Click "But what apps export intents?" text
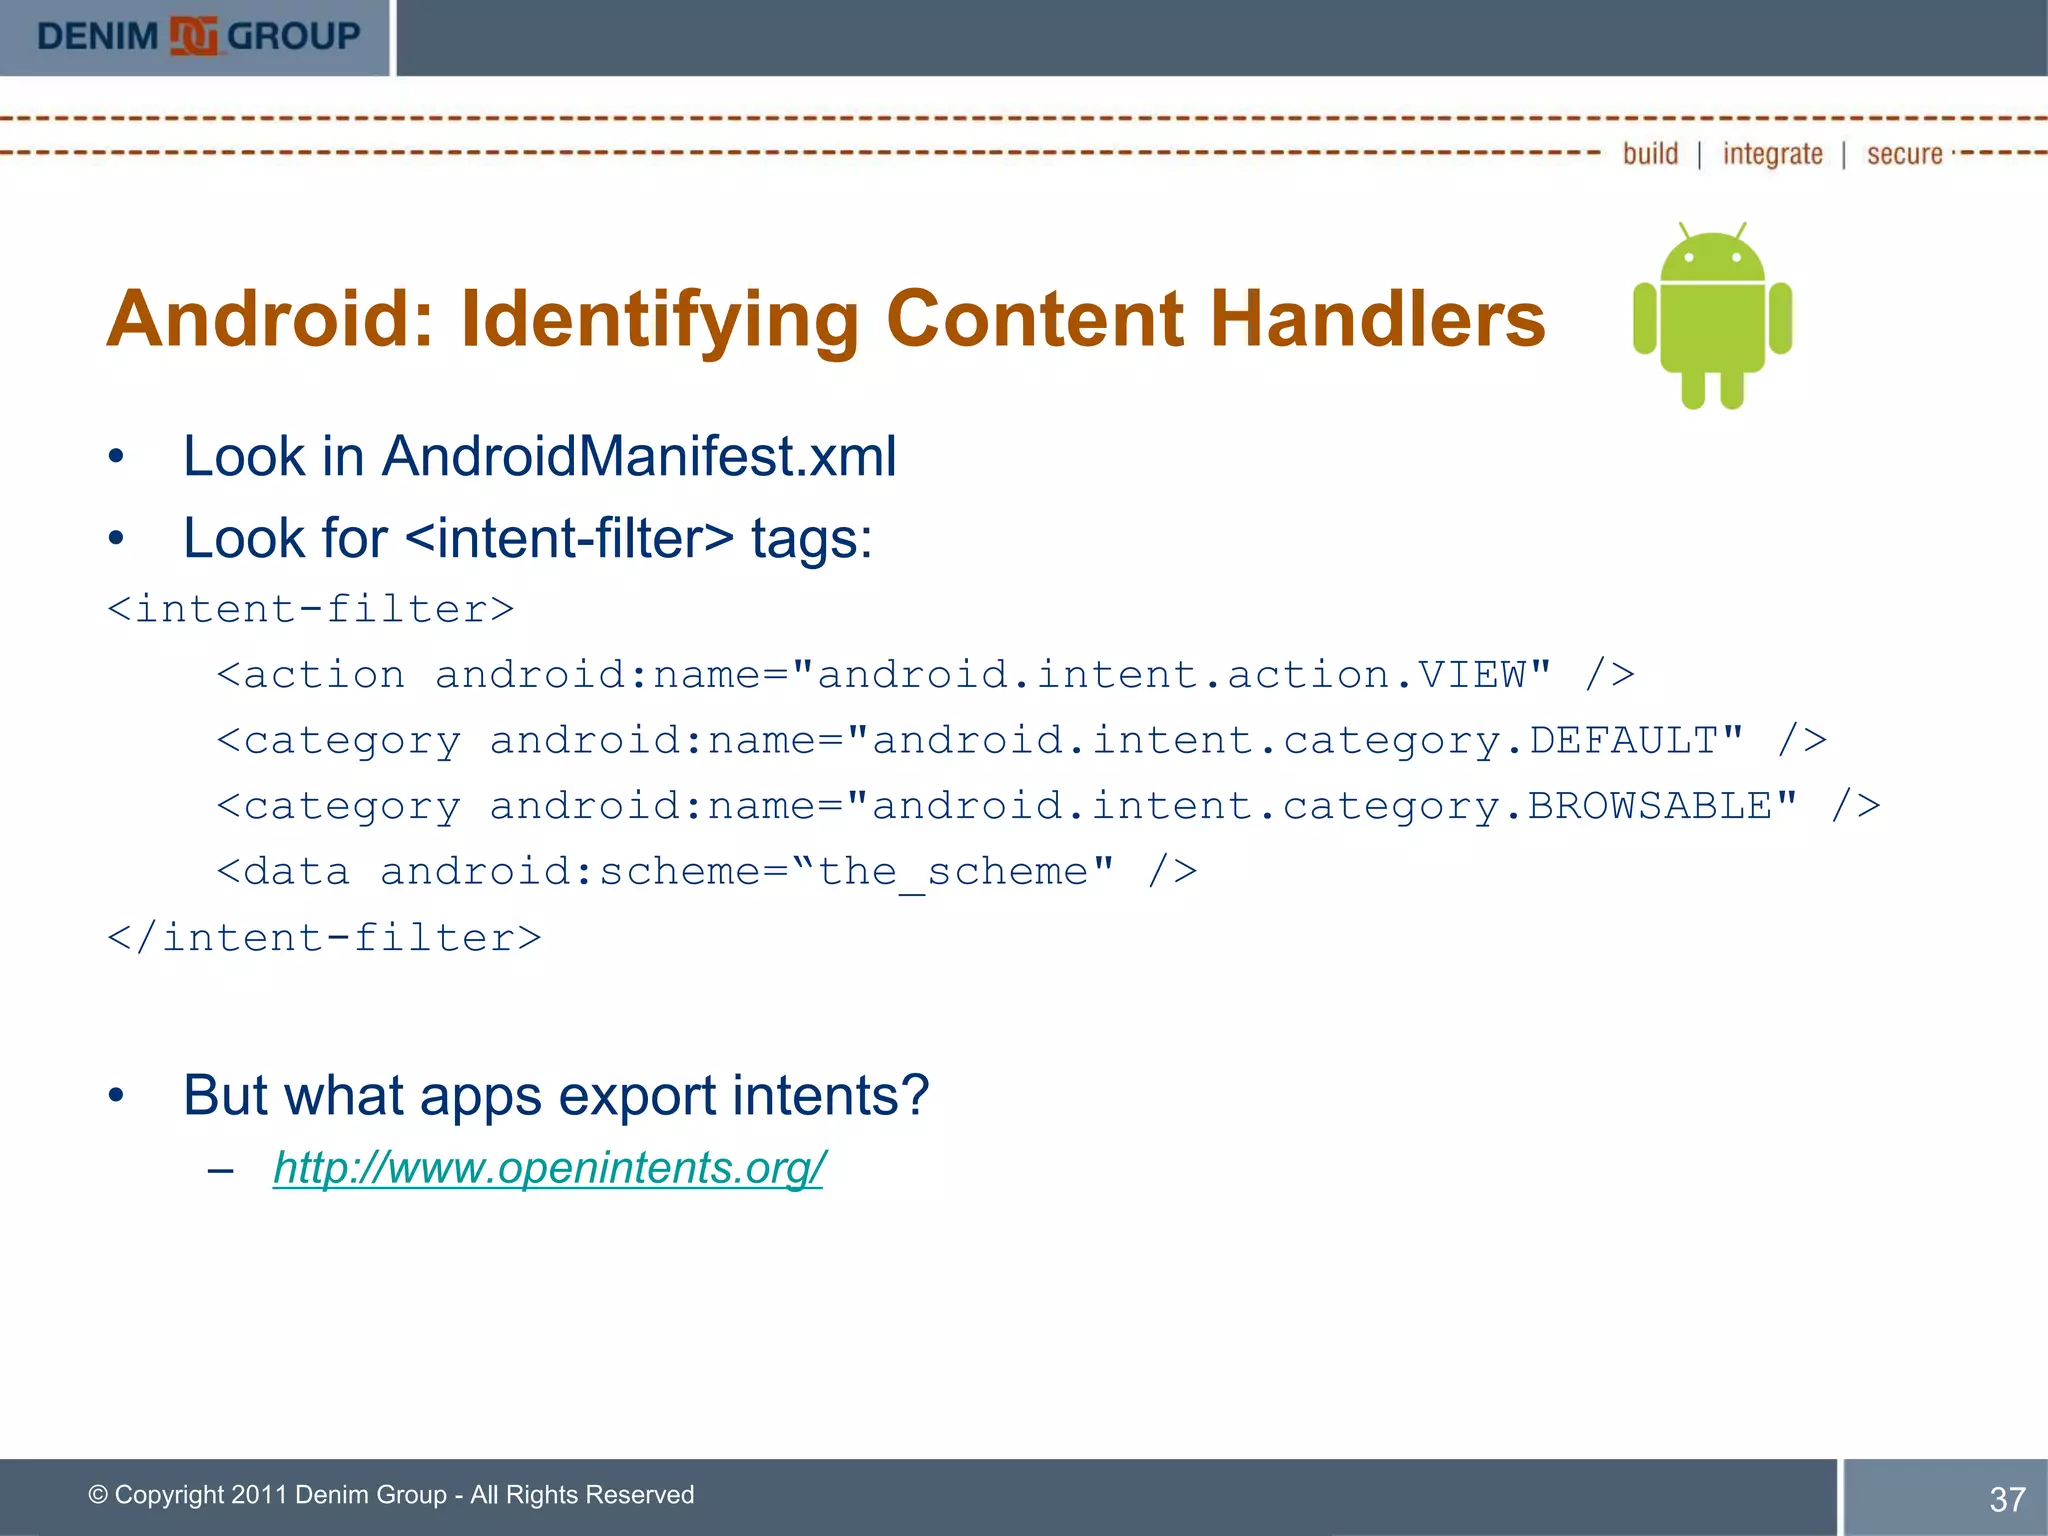 tap(556, 1095)
